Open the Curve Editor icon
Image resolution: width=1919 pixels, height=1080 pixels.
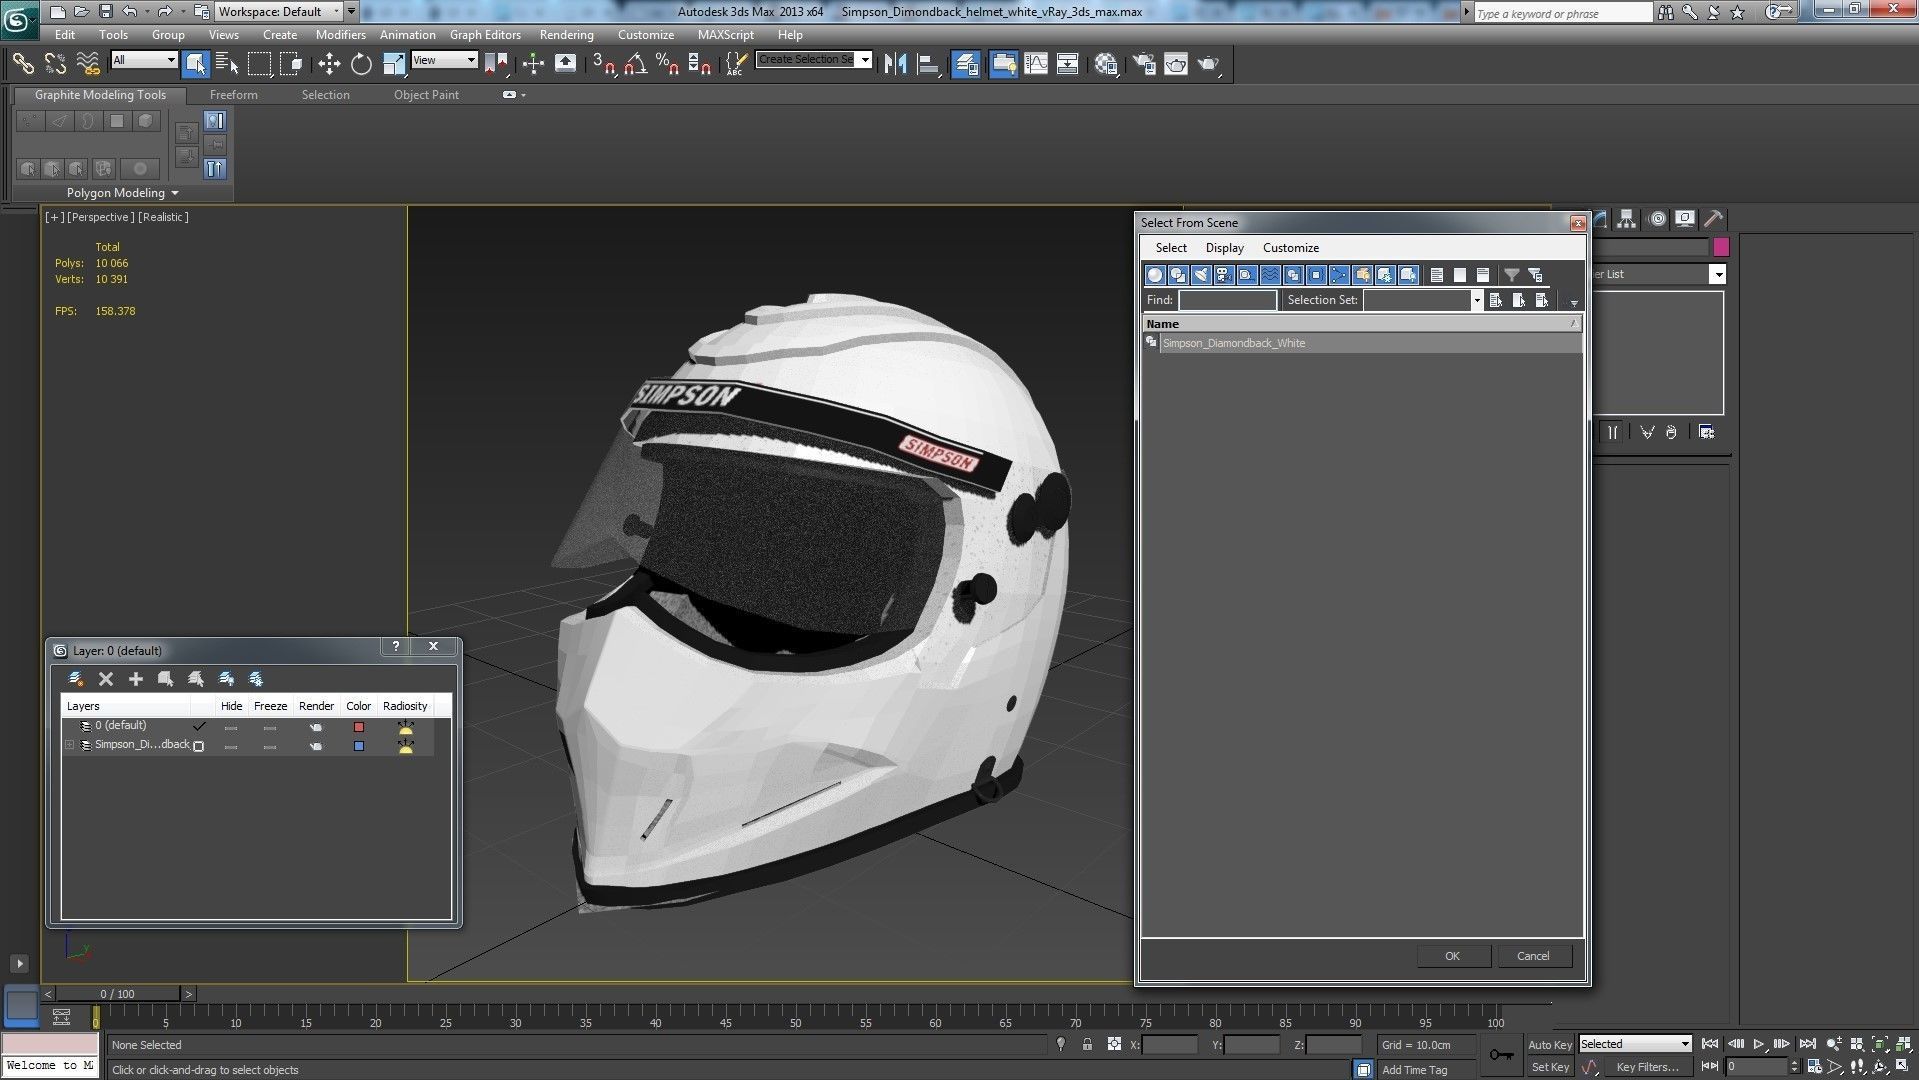tap(1036, 64)
